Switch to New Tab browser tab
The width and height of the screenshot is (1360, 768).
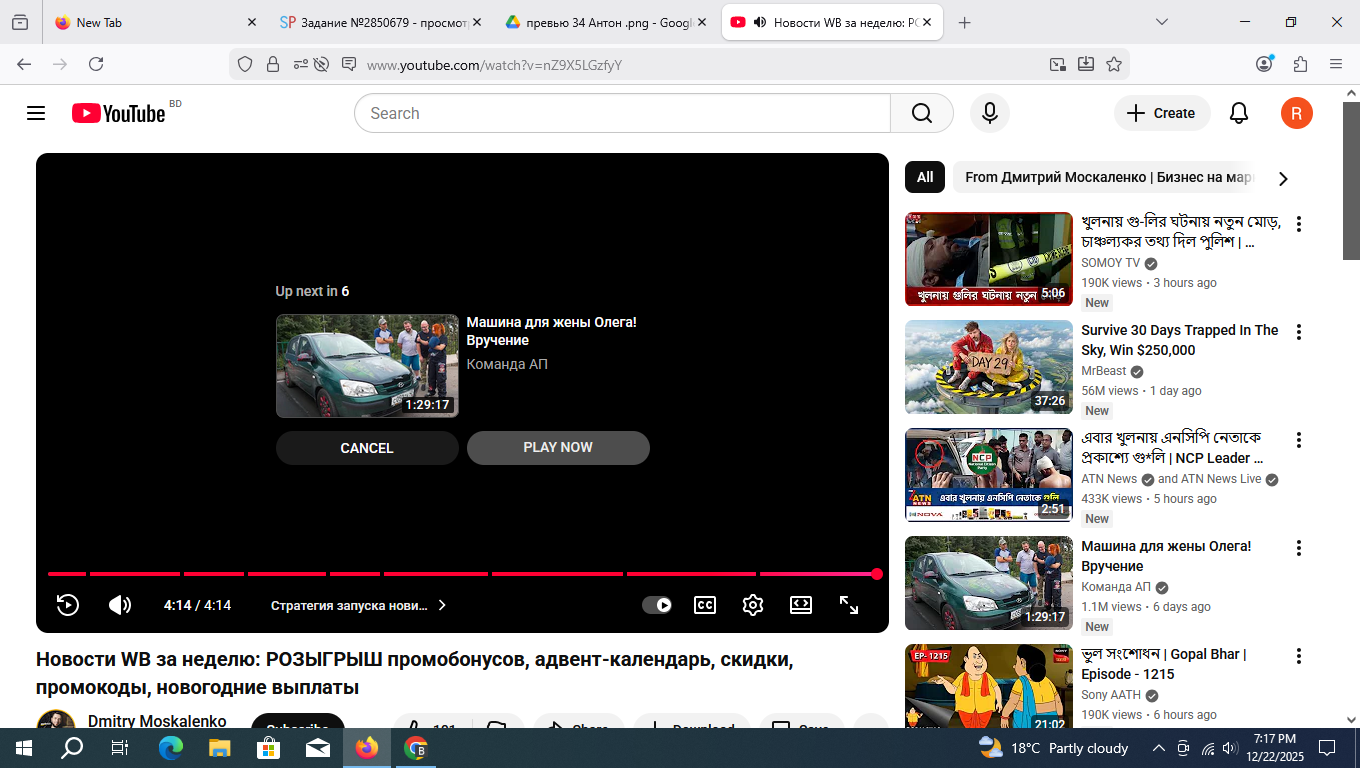(156, 22)
